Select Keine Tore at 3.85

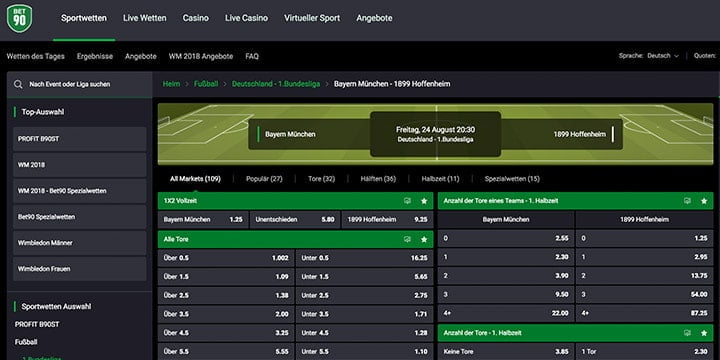[x=506, y=352]
